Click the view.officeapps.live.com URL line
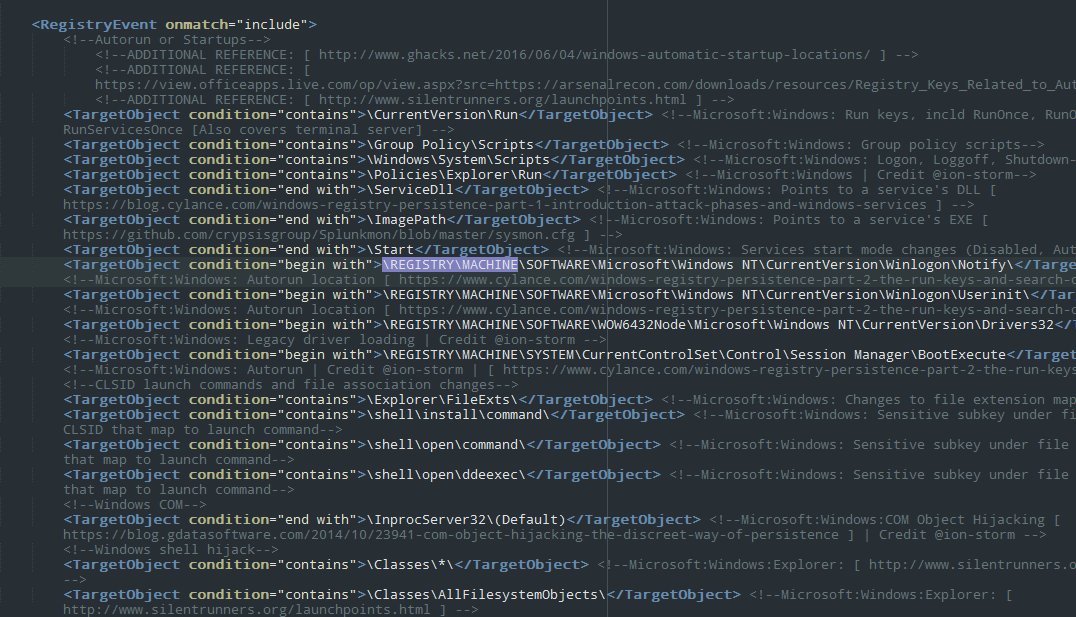Screen dimensions: 1076x617 click(585, 85)
